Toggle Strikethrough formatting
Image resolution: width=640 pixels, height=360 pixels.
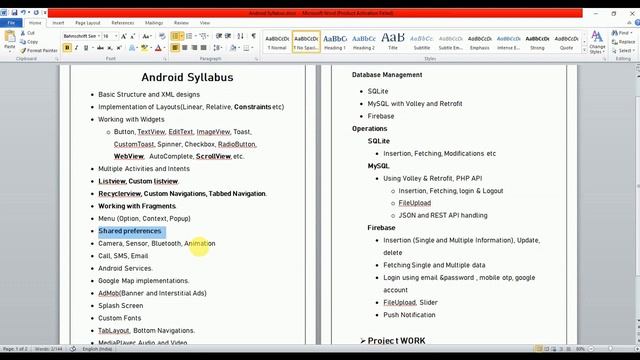(x=100, y=48)
